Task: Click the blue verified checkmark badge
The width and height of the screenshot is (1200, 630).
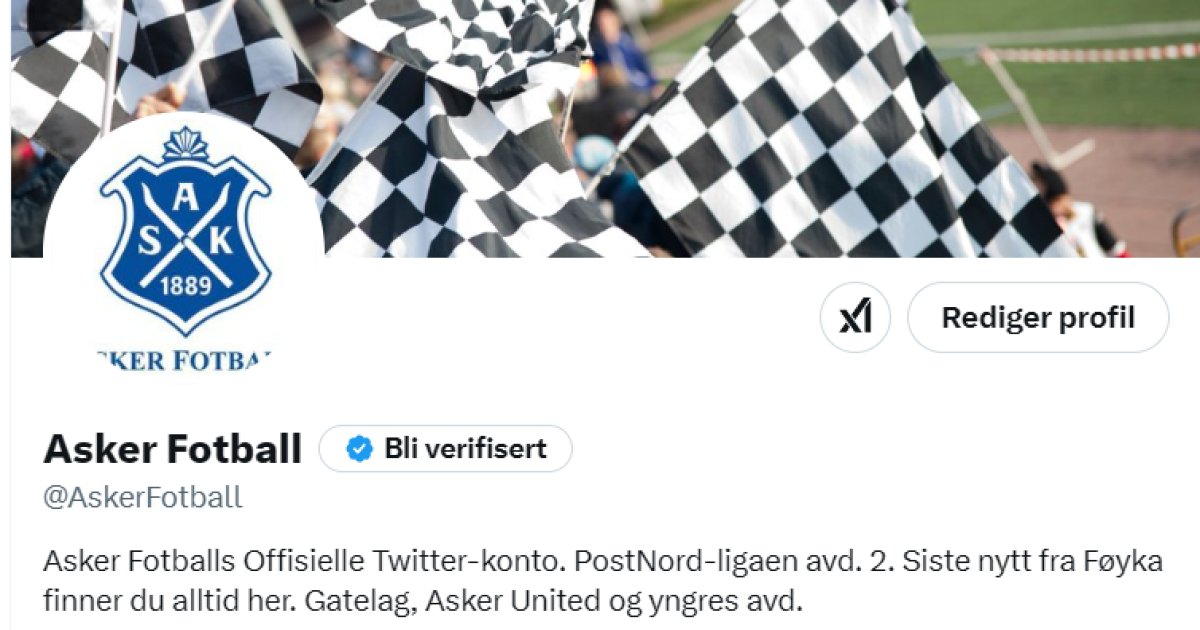Action: (x=359, y=449)
